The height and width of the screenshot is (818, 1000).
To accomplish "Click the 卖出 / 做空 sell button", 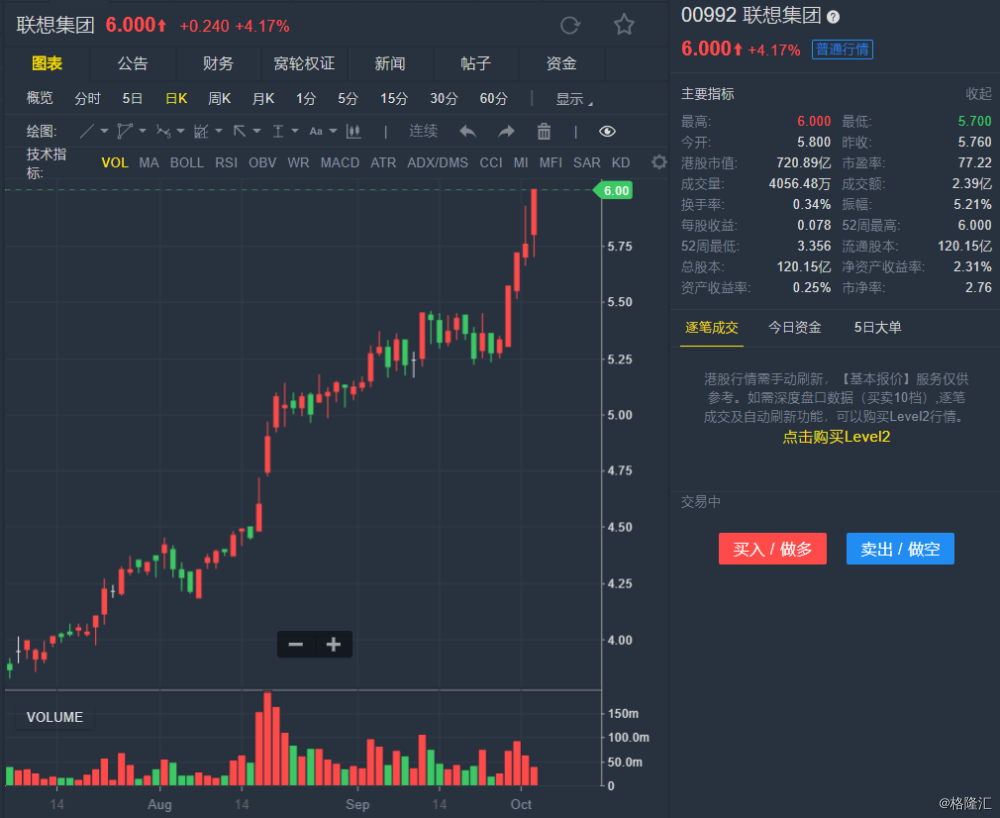I will click(900, 549).
